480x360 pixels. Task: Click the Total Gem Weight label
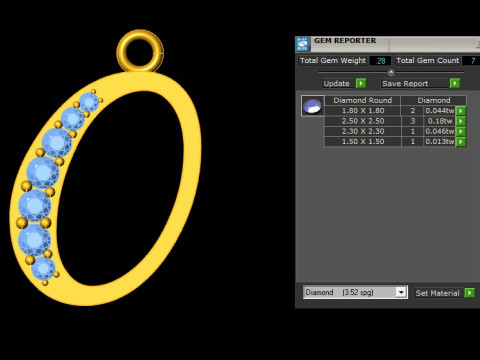pos(333,61)
